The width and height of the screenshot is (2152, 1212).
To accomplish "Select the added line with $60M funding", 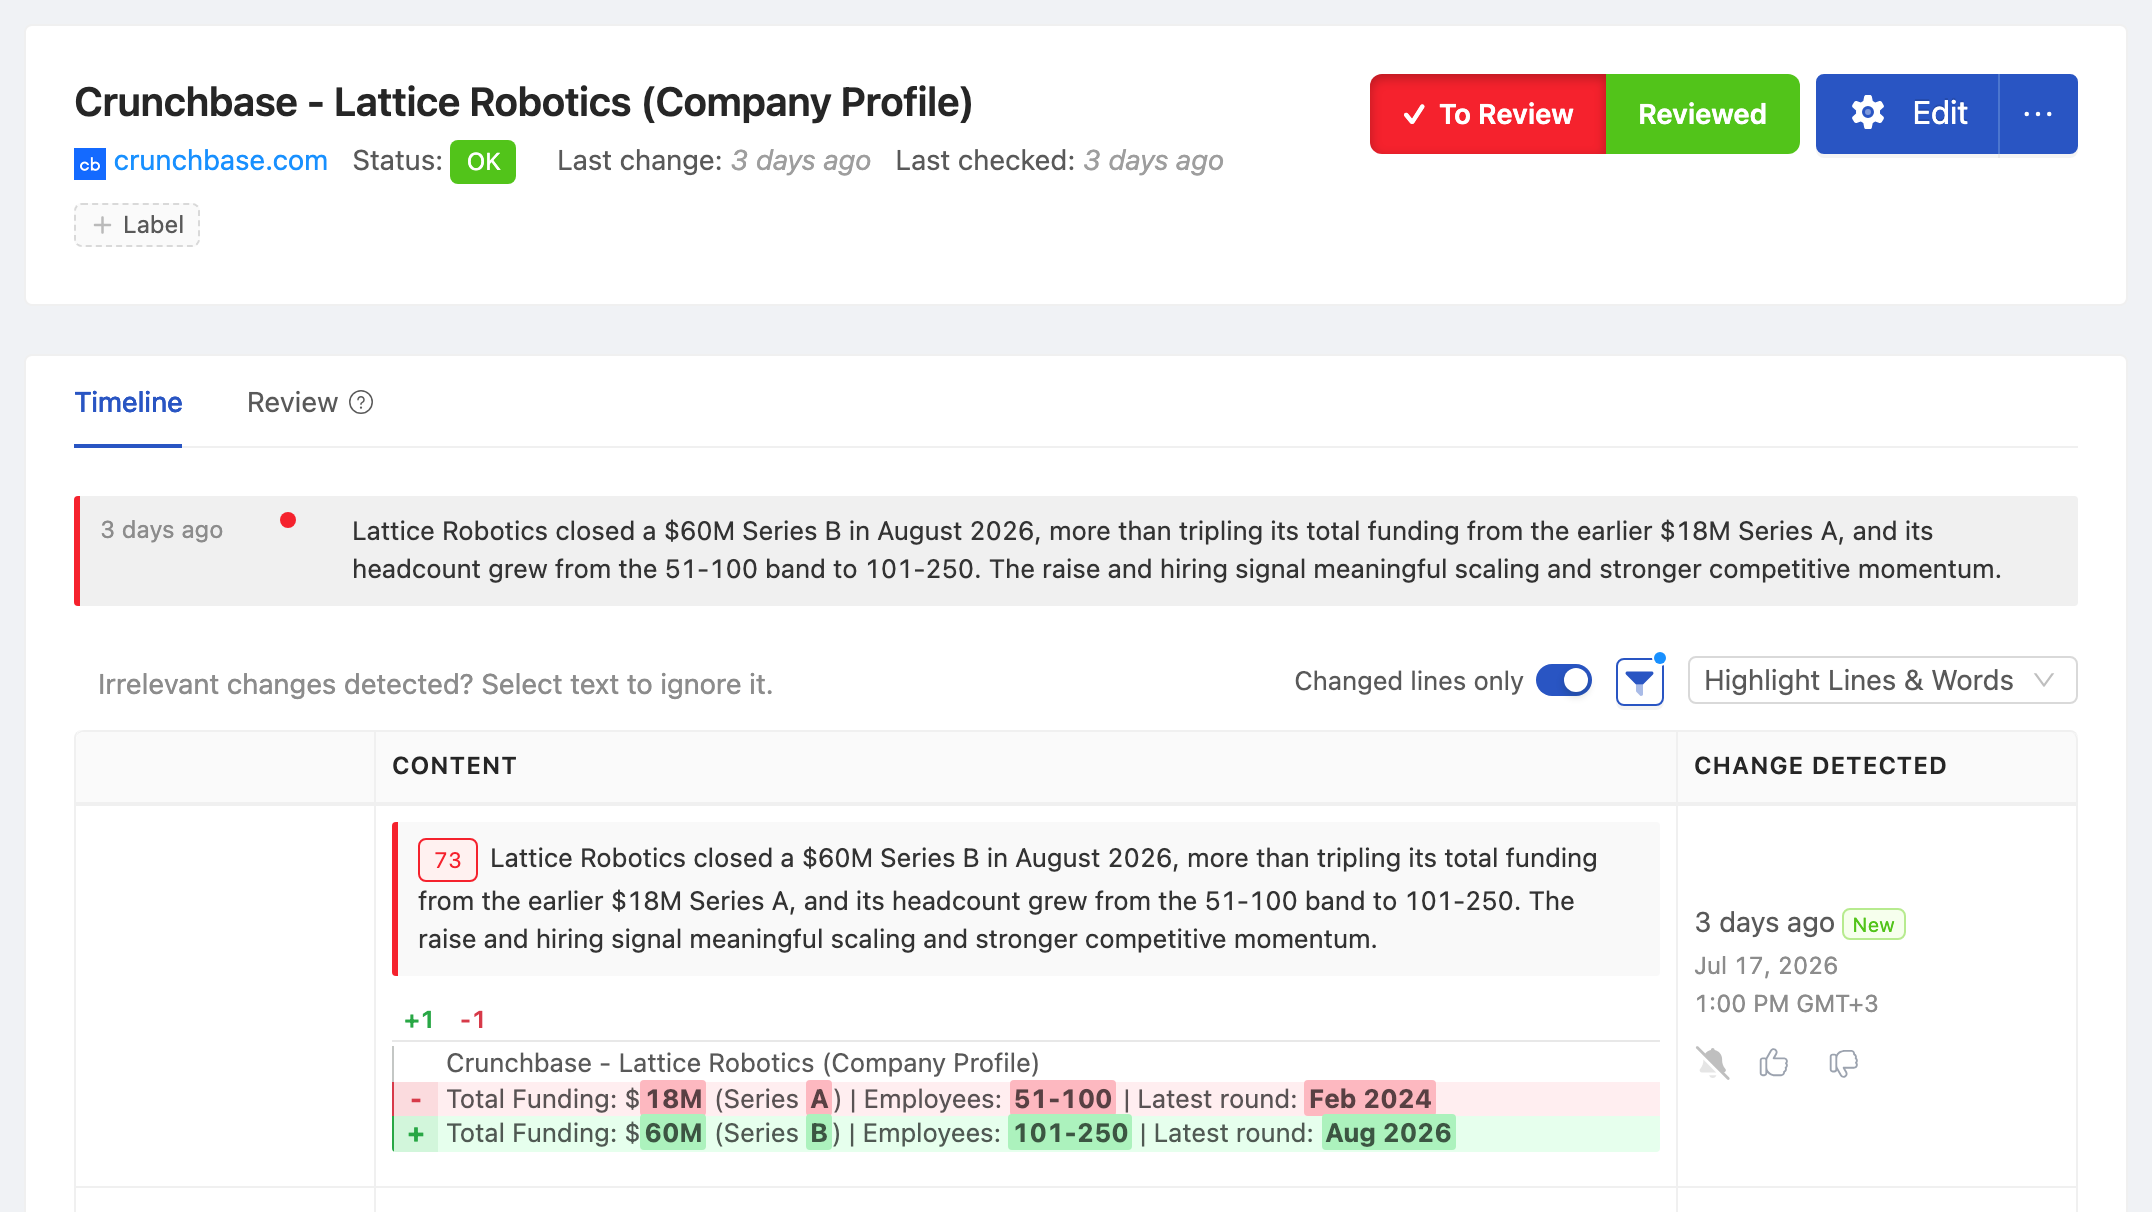I will pos(1026,1134).
